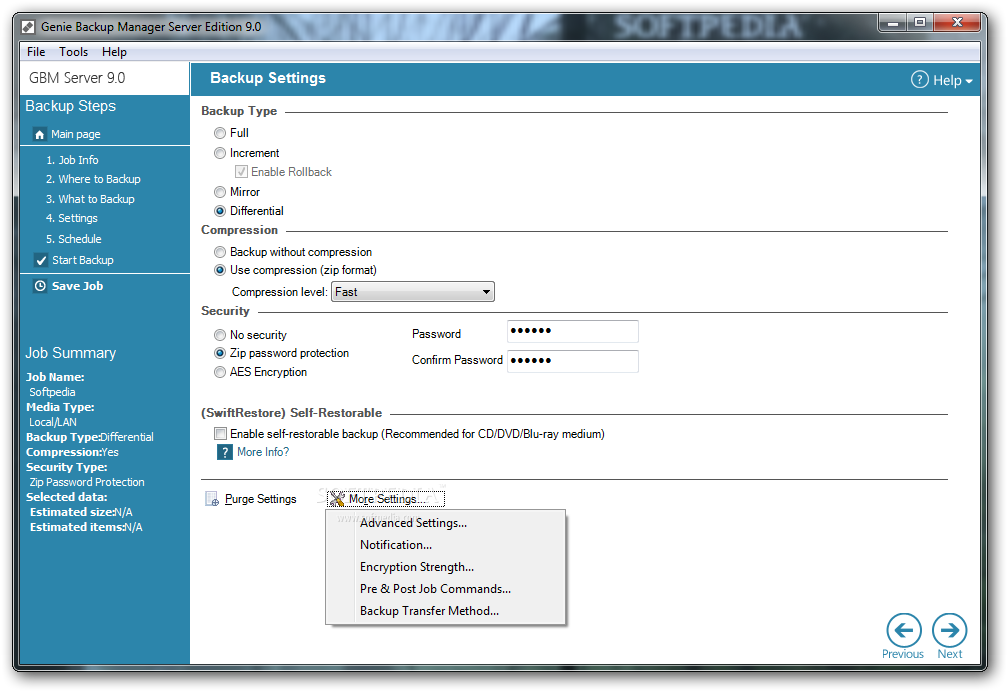This screenshot has height=692, width=1008.
Task: Click the Softpedia job name value
Action: (52, 392)
